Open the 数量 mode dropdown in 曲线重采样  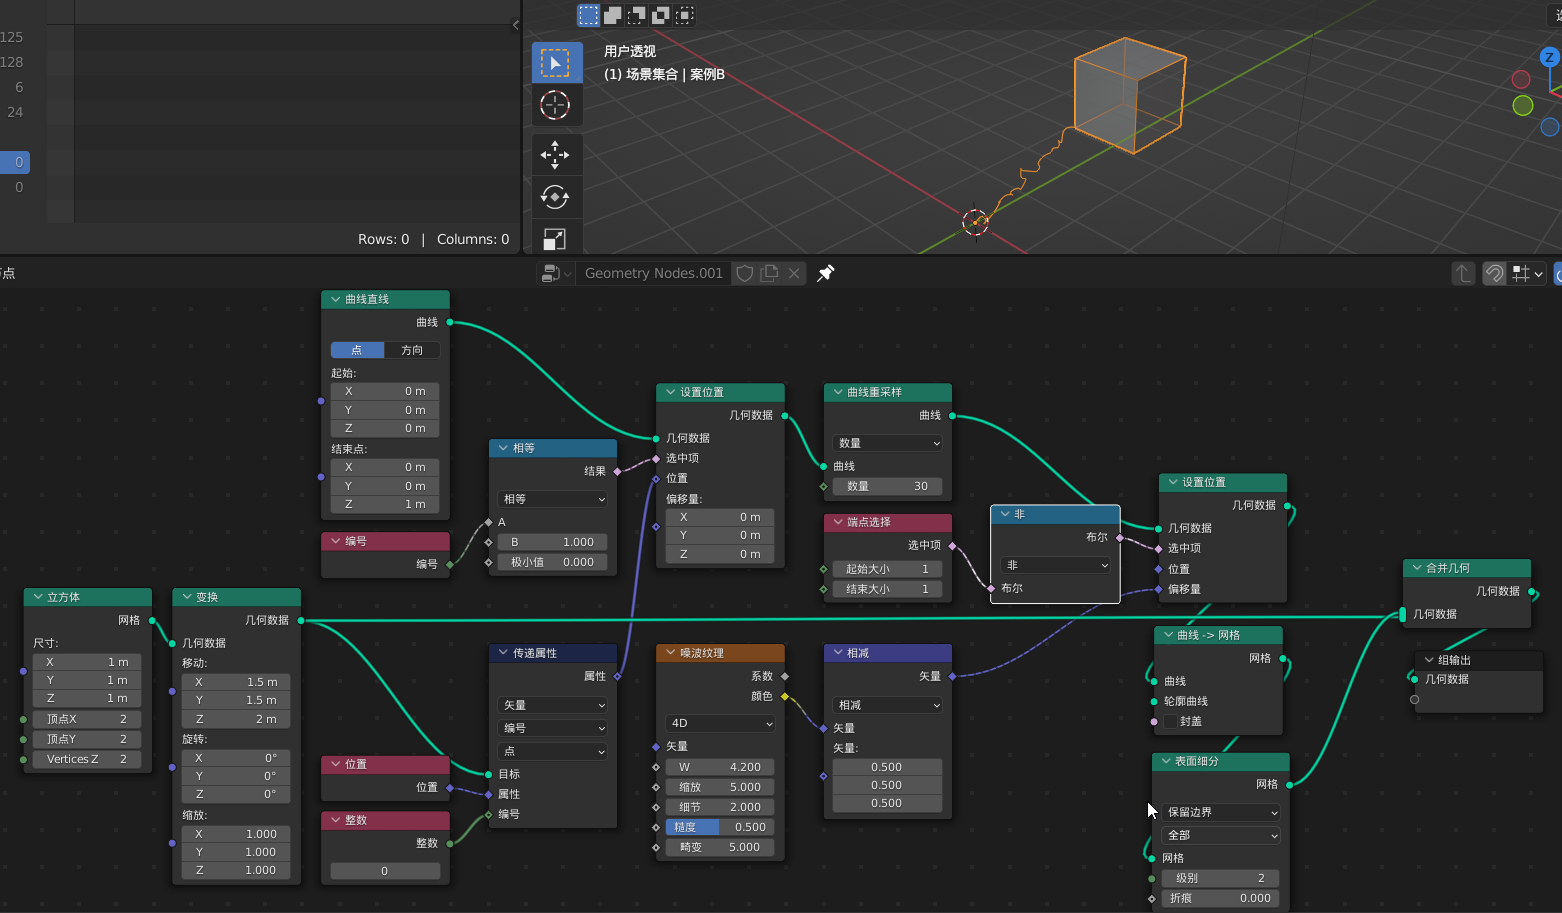(887, 443)
